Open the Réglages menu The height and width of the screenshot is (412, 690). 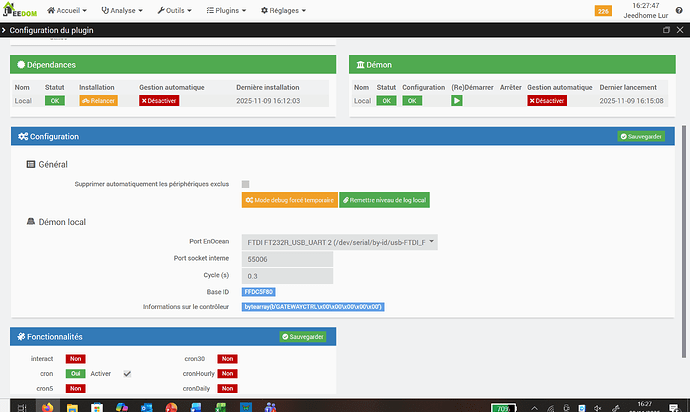point(283,10)
